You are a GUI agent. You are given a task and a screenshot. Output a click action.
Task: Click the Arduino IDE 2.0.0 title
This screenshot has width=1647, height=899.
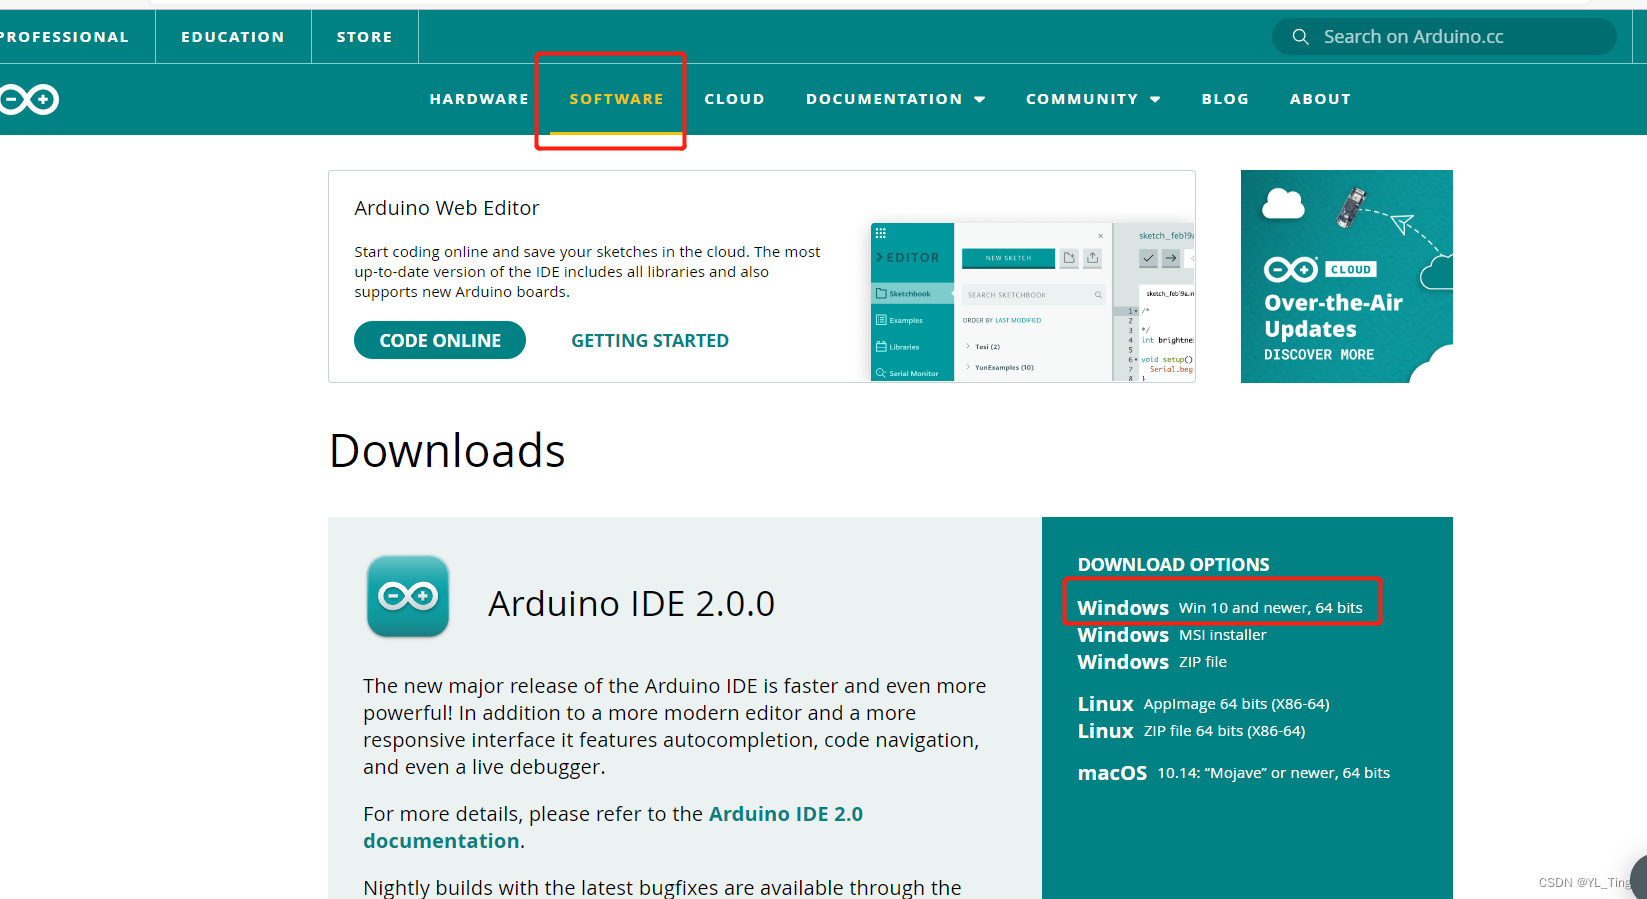click(631, 604)
